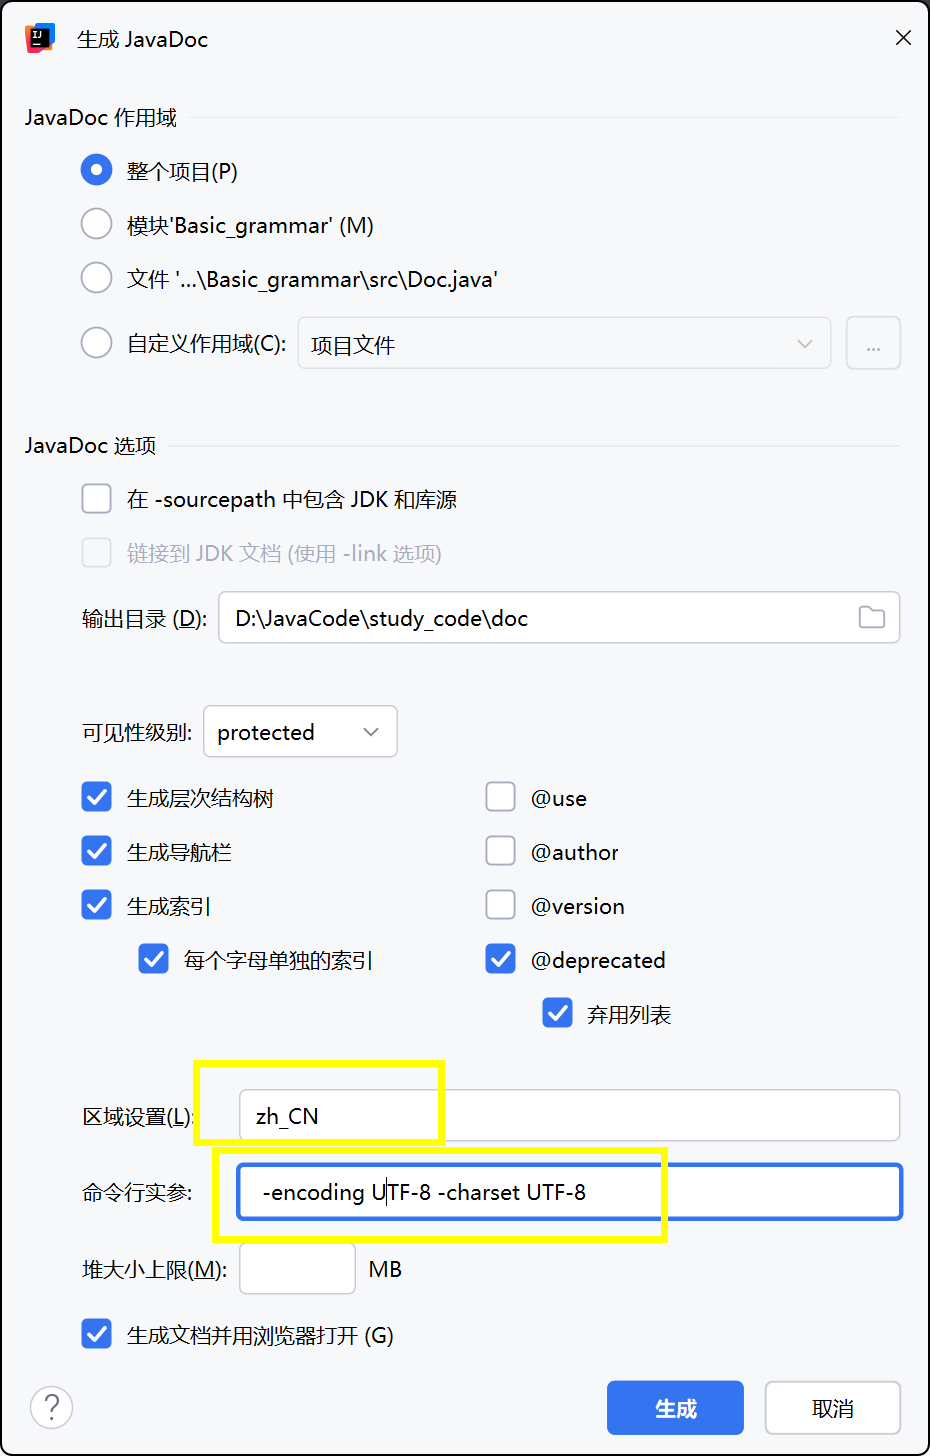Open the output directory folder browser icon

[x=872, y=618]
